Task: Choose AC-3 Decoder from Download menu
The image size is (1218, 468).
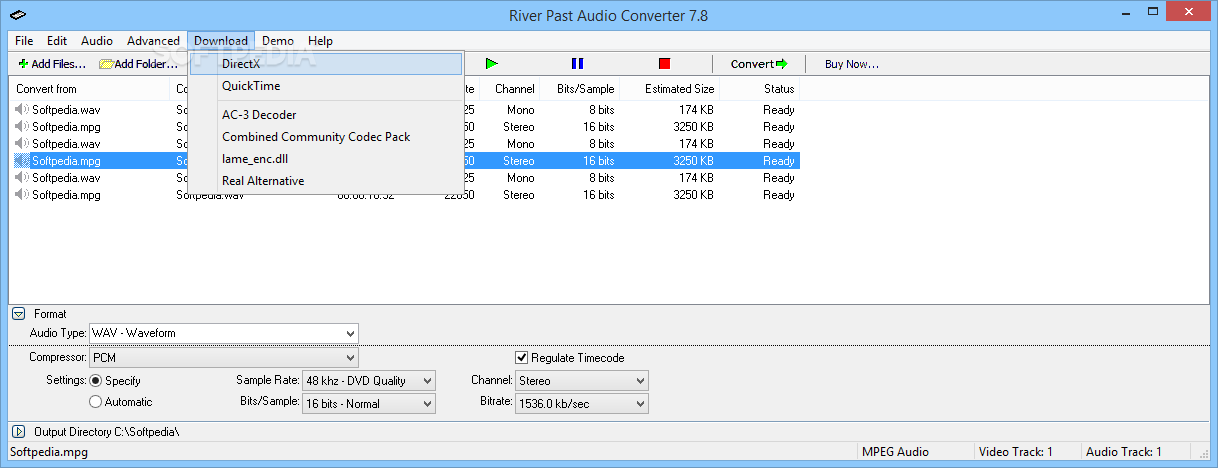Action: click(326, 115)
